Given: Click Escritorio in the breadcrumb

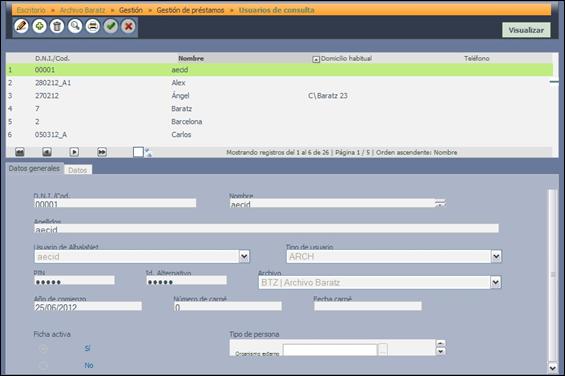Looking at the screenshot, I should (x=31, y=10).
